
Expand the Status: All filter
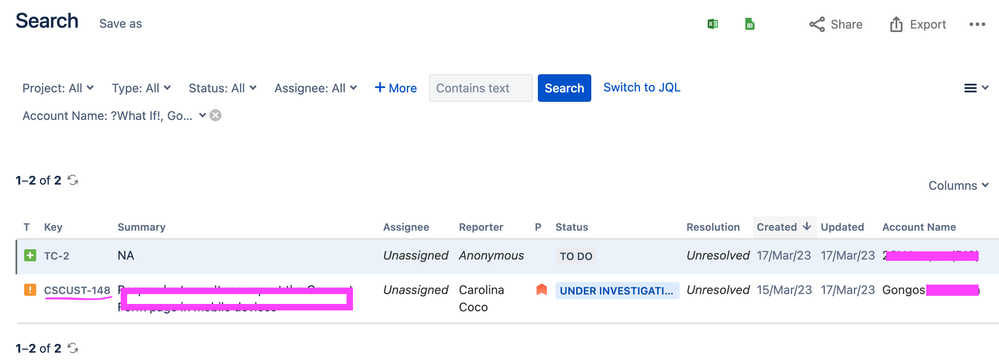point(222,88)
